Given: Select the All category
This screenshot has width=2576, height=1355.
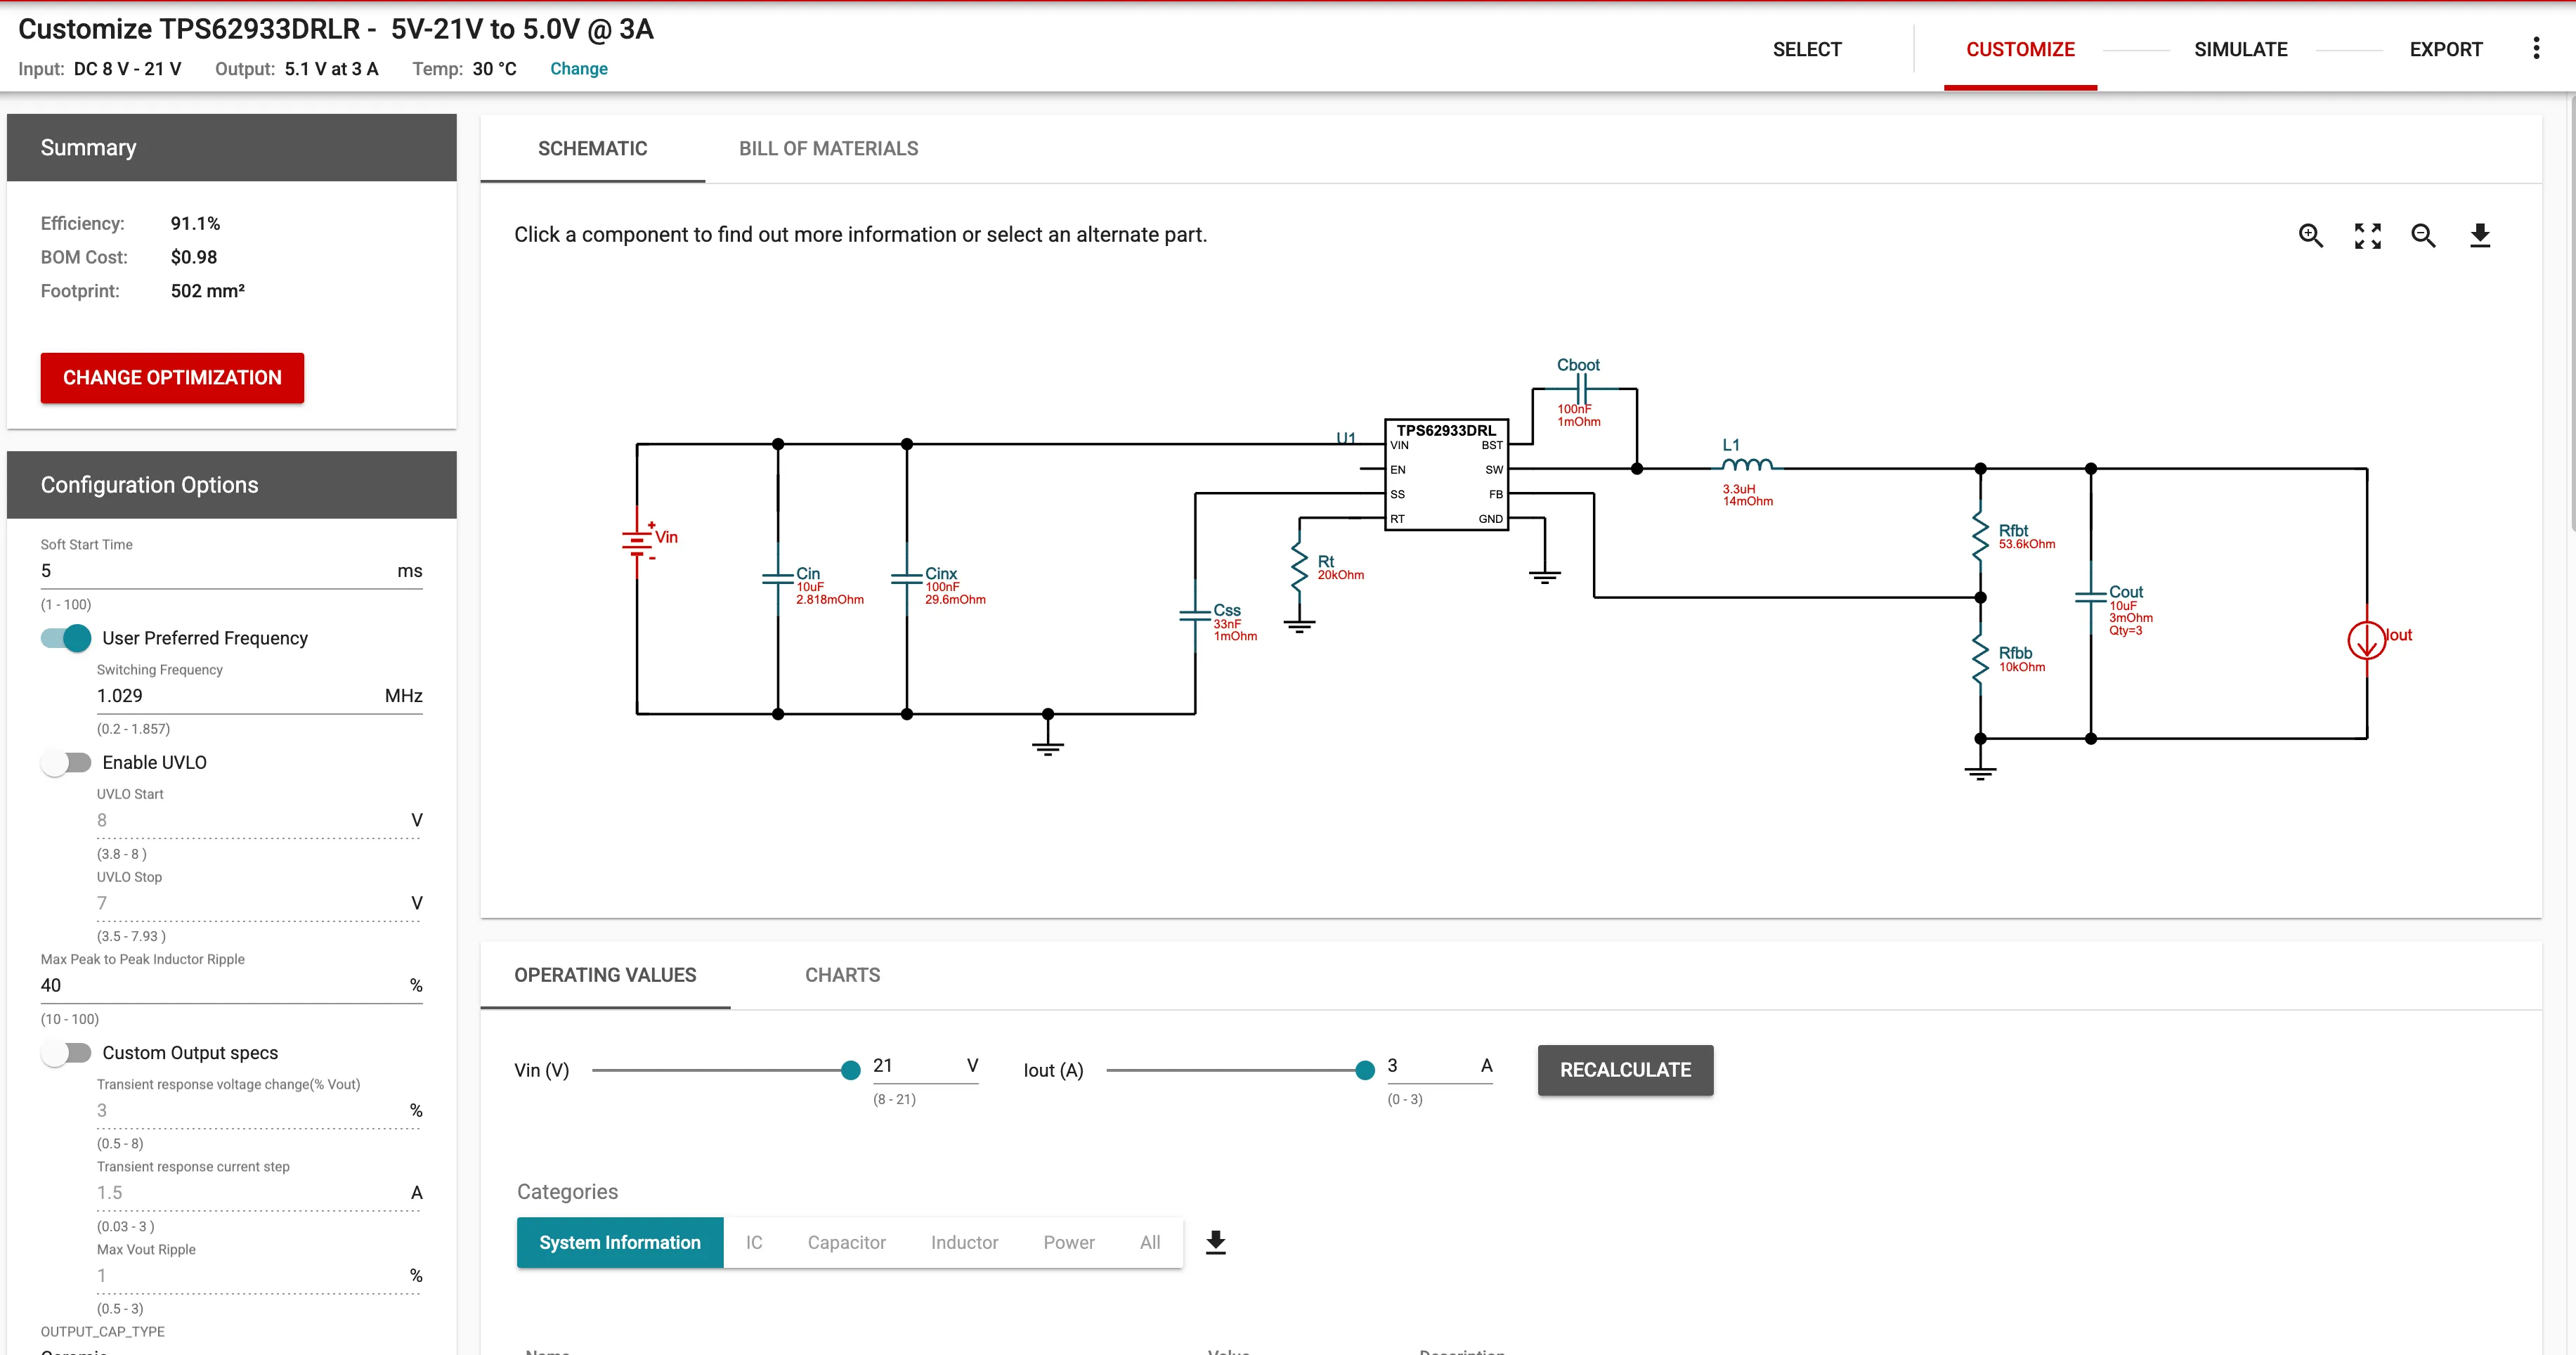Looking at the screenshot, I should pyautogui.click(x=1150, y=1242).
